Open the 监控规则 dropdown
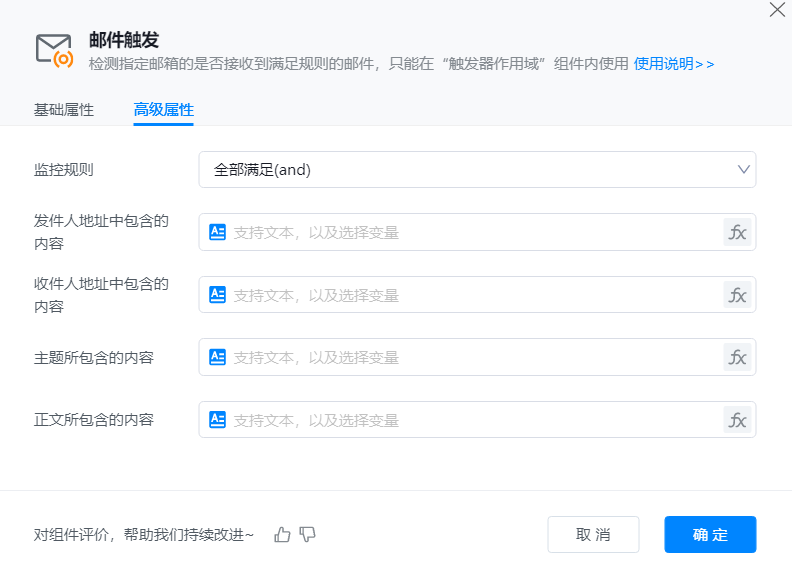 click(x=477, y=170)
